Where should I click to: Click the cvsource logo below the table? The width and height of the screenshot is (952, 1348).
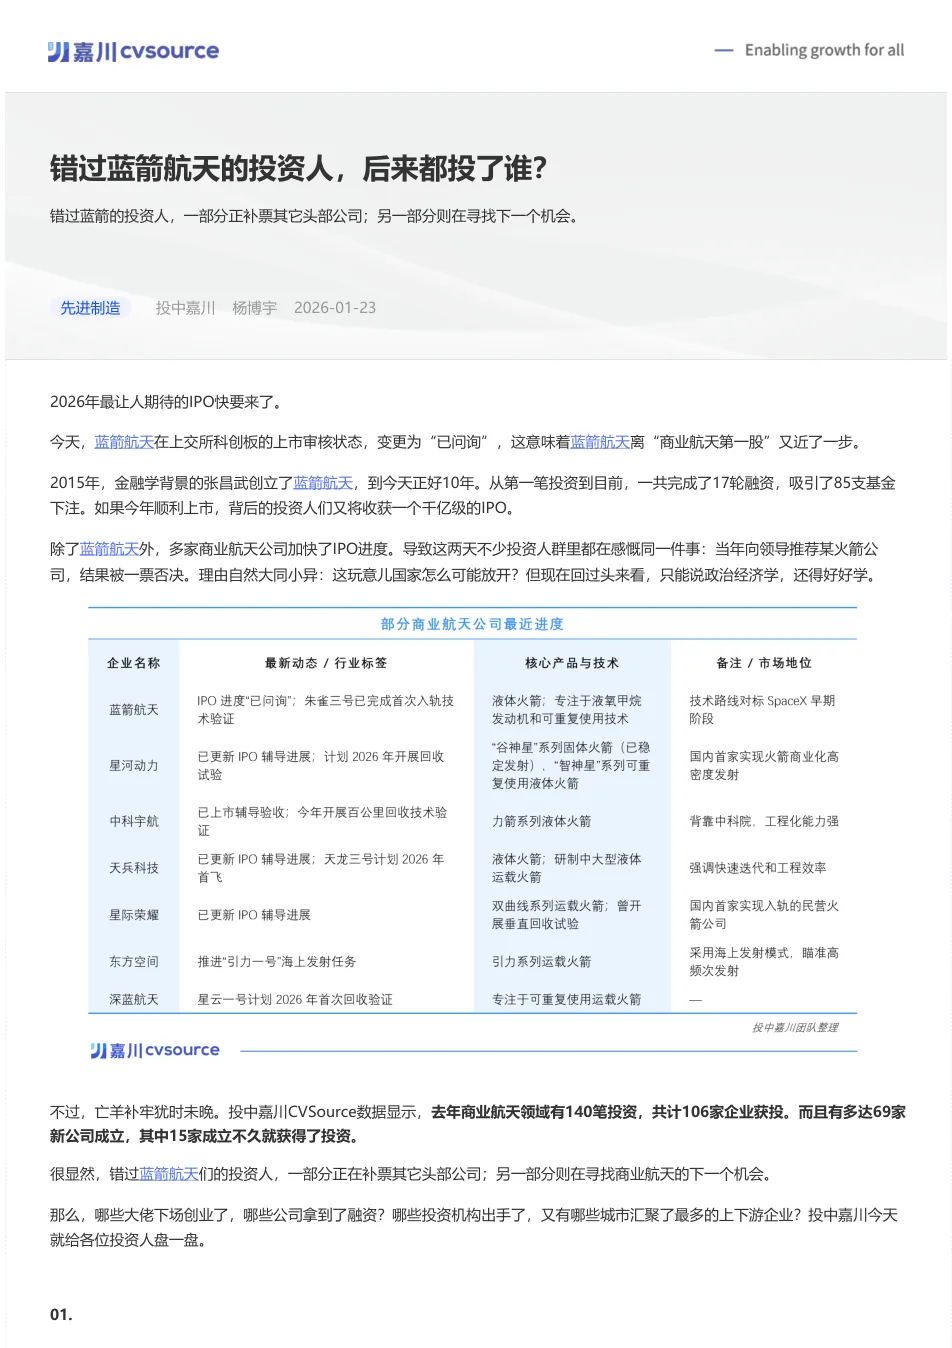(x=155, y=1050)
